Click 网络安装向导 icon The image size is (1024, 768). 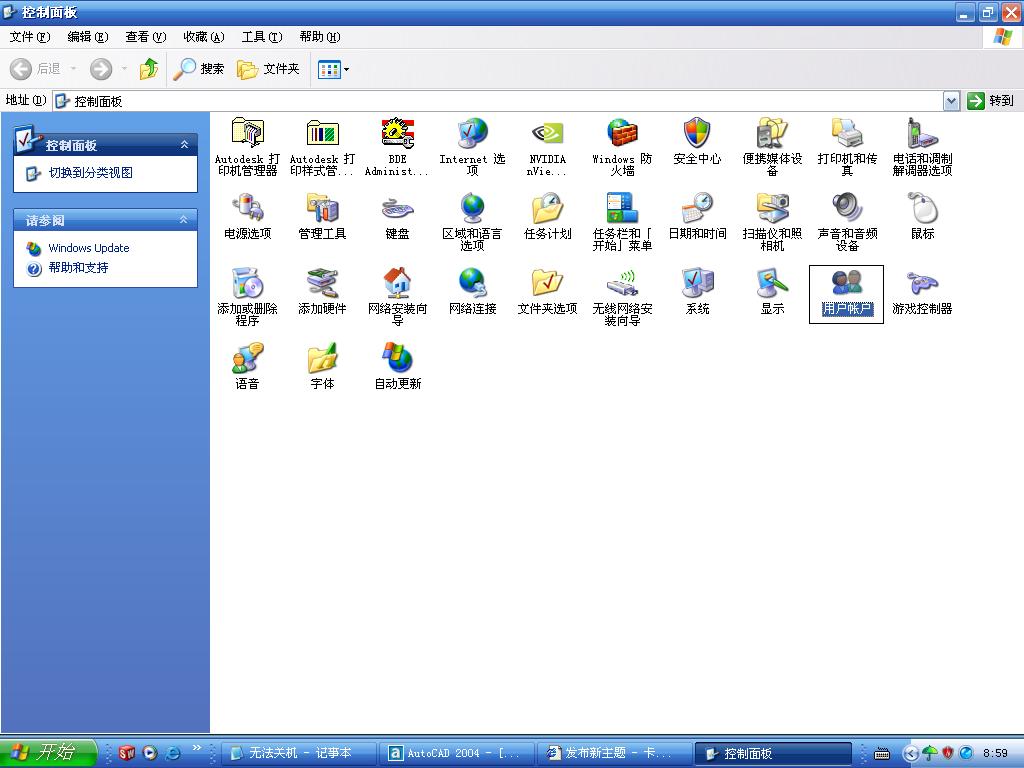point(397,283)
